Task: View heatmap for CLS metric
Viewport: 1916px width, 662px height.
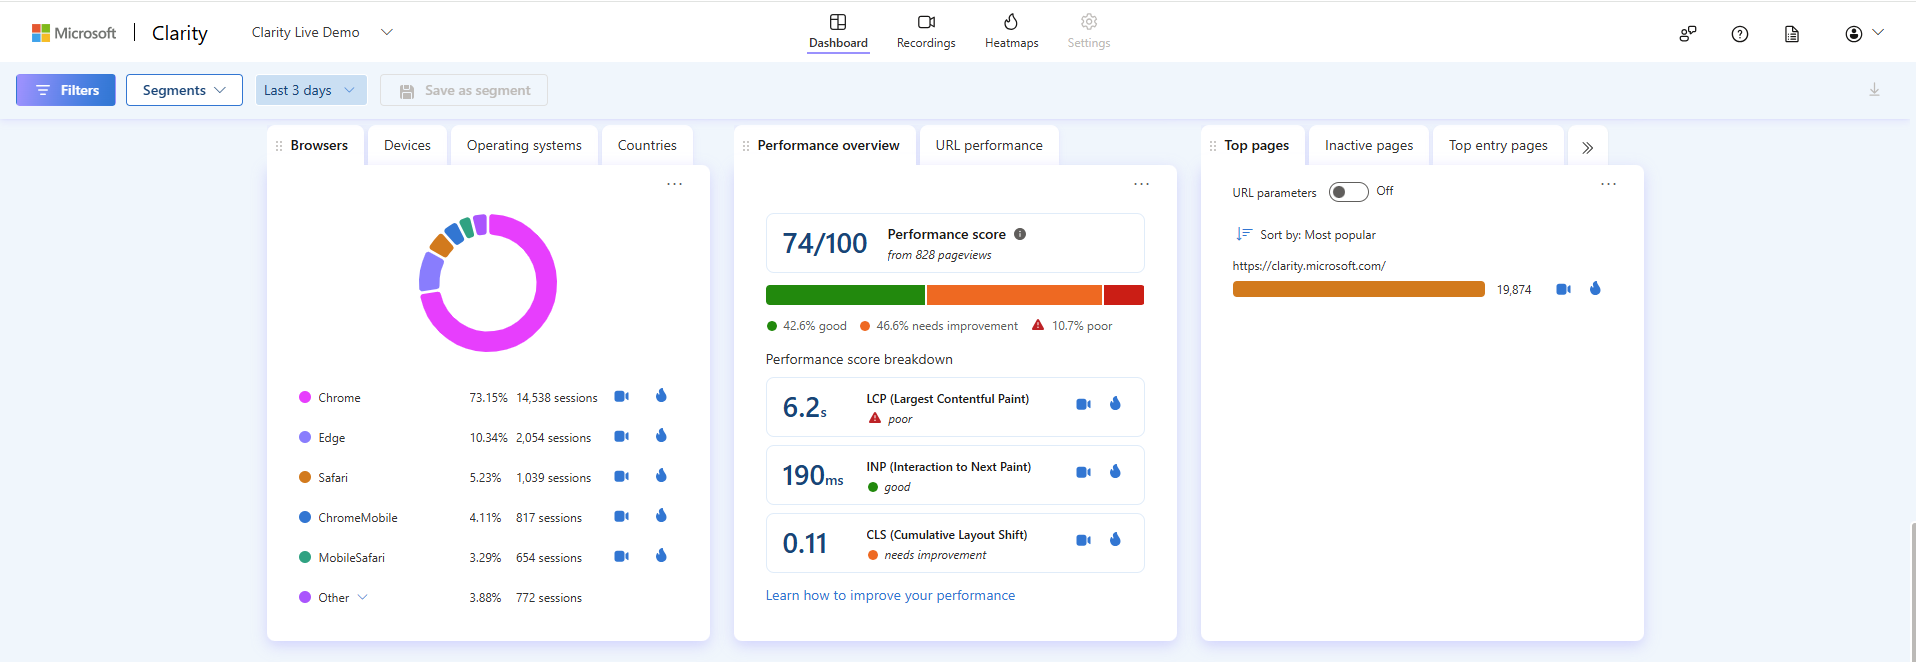Action: 1115,540
